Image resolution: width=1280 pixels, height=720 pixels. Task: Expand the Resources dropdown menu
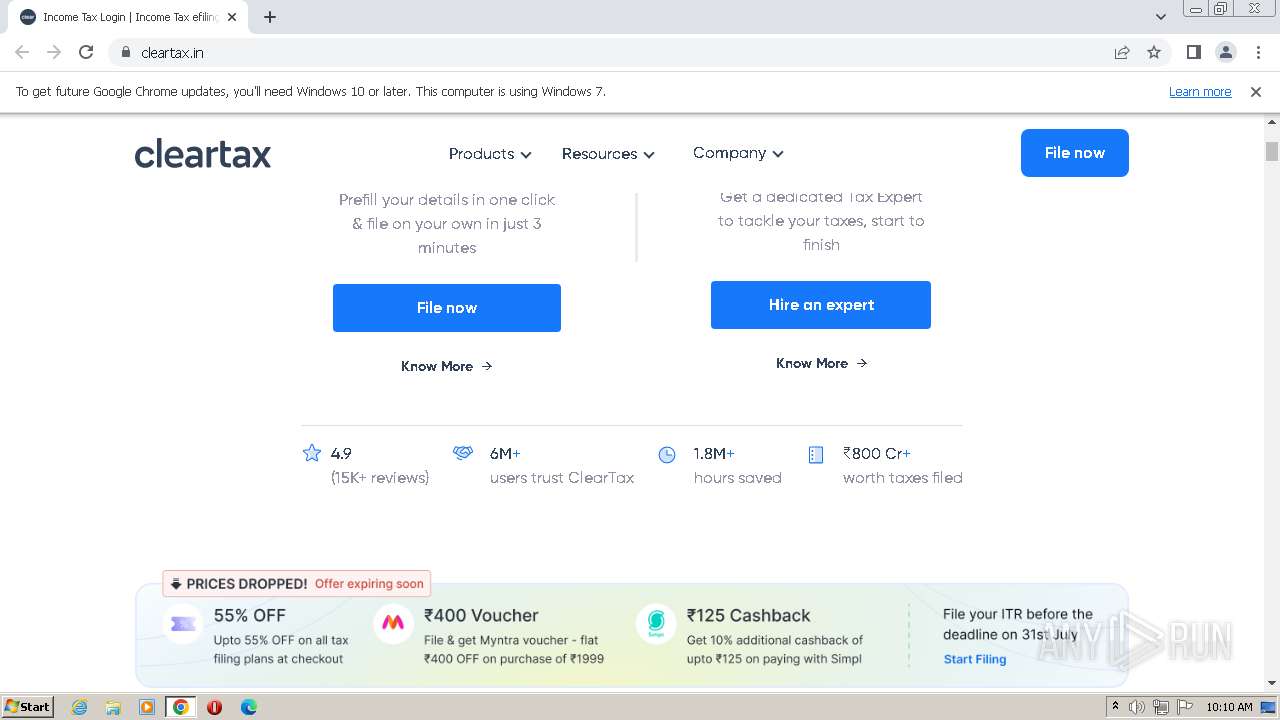[608, 154]
